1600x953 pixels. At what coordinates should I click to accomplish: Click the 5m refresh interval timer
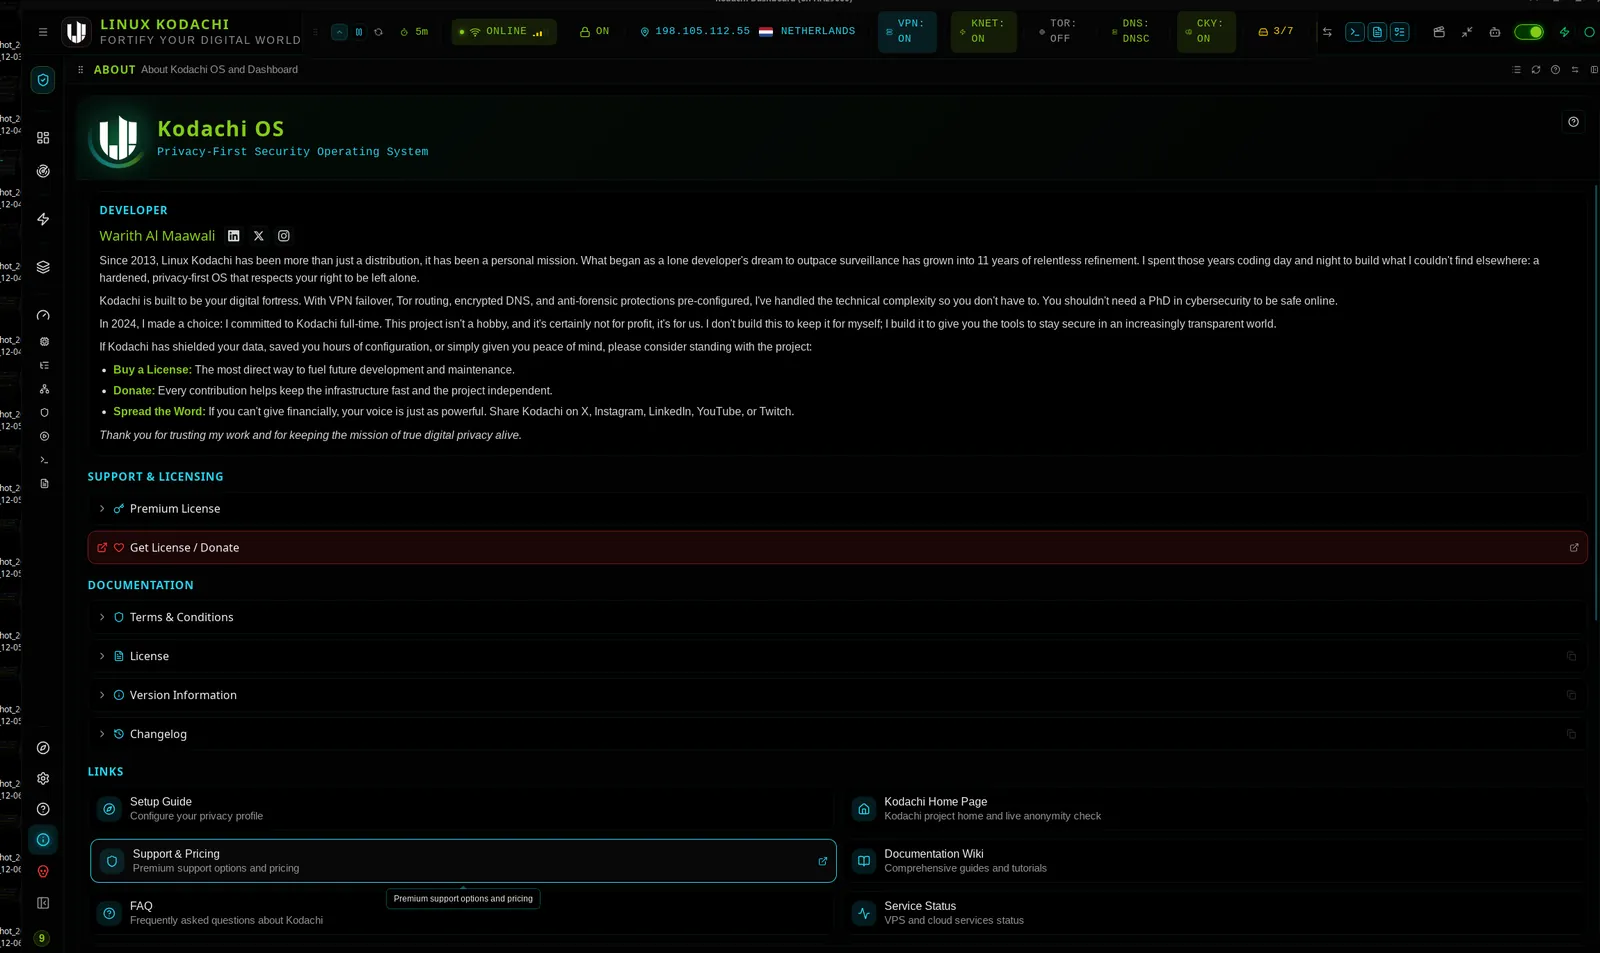click(414, 32)
